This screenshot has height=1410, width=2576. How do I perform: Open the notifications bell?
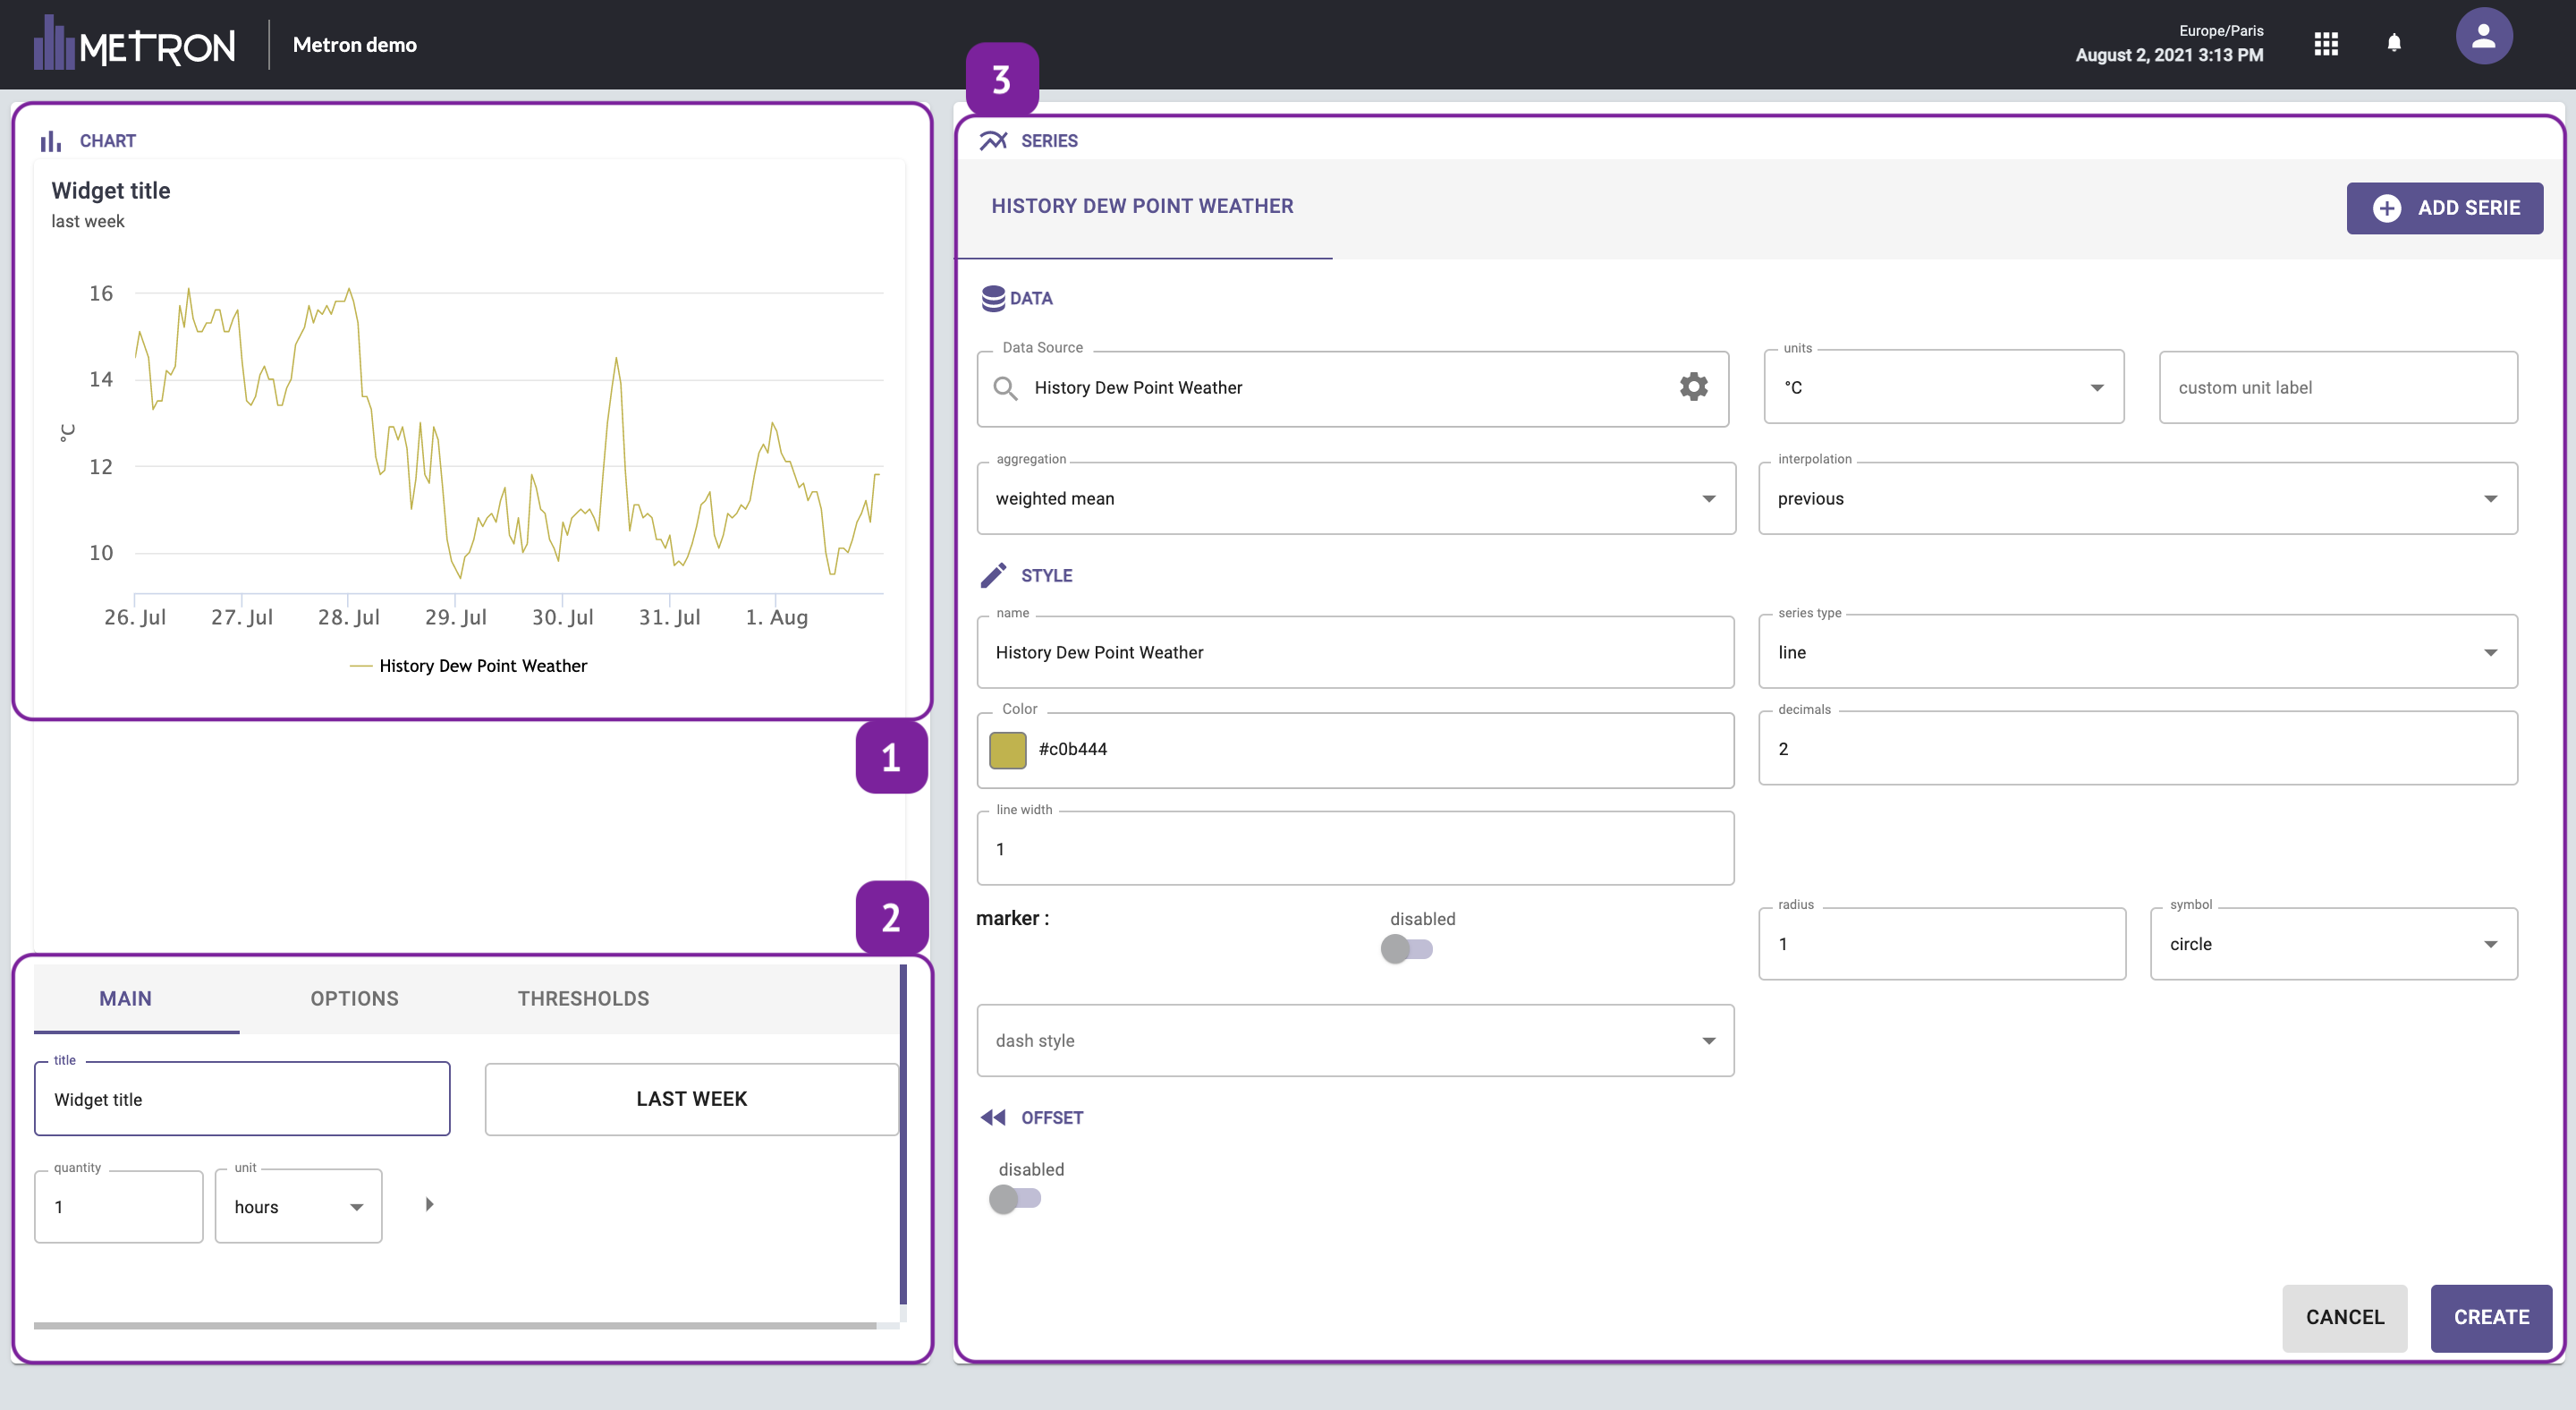[x=2394, y=43]
